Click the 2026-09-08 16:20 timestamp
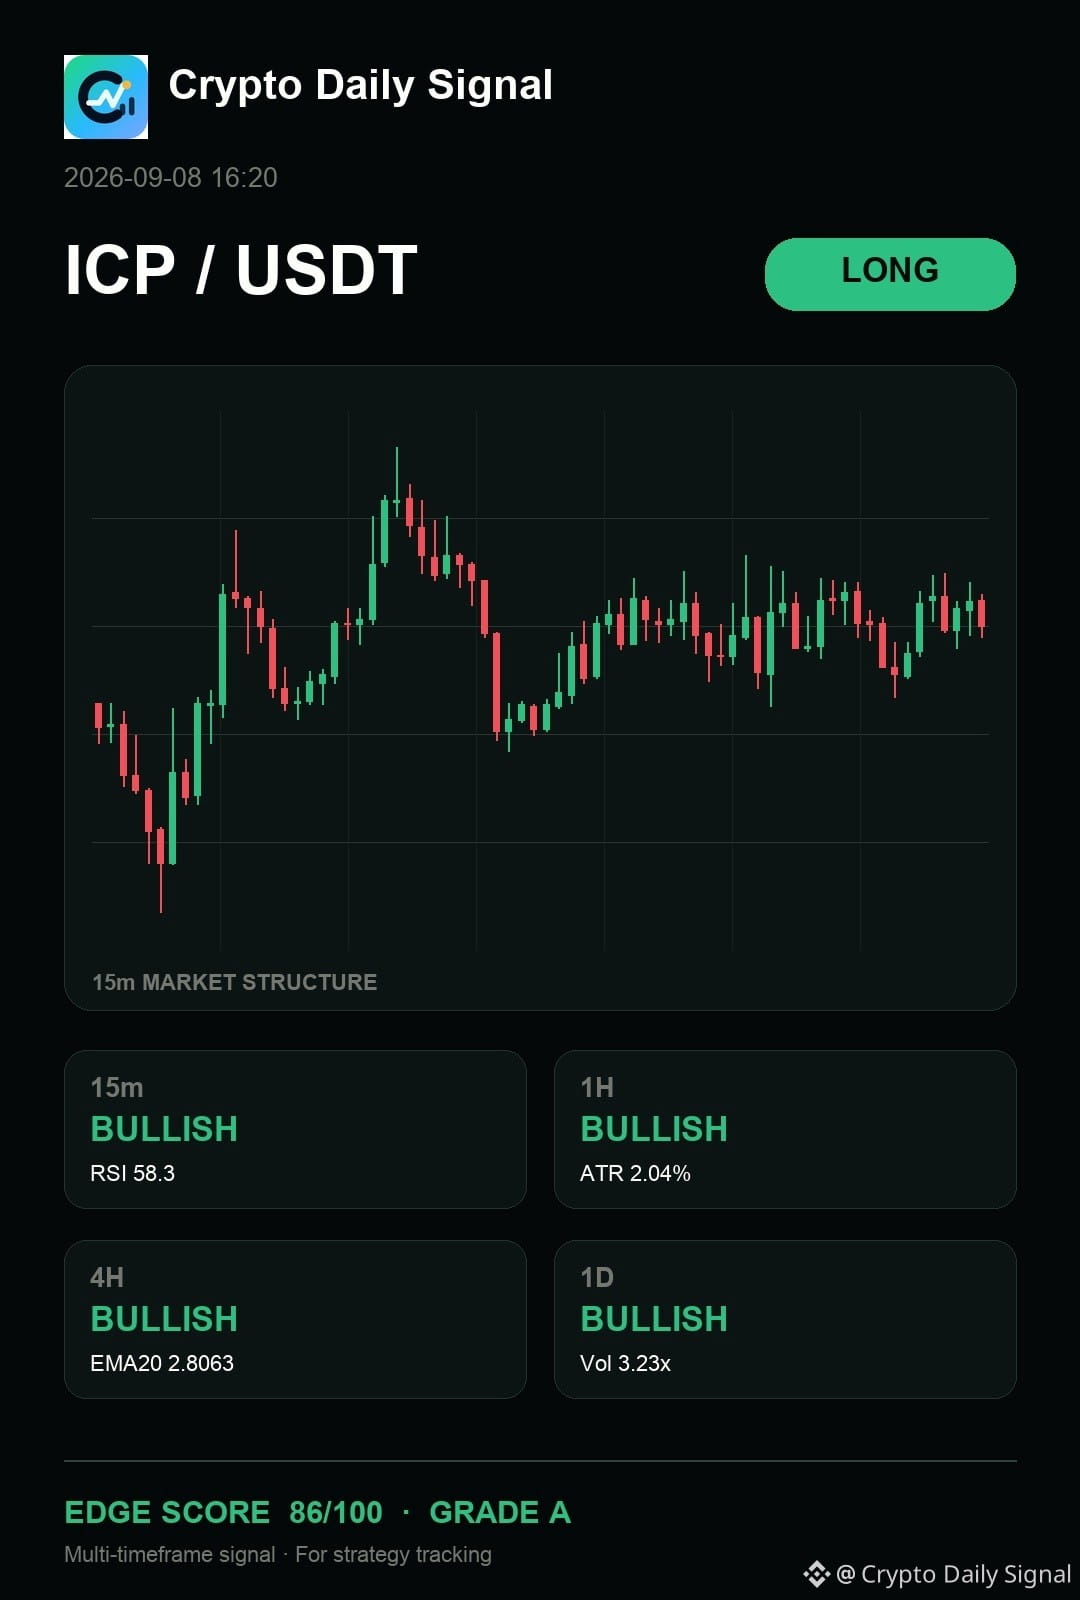Viewport: 1080px width, 1600px height. point(171,178)
